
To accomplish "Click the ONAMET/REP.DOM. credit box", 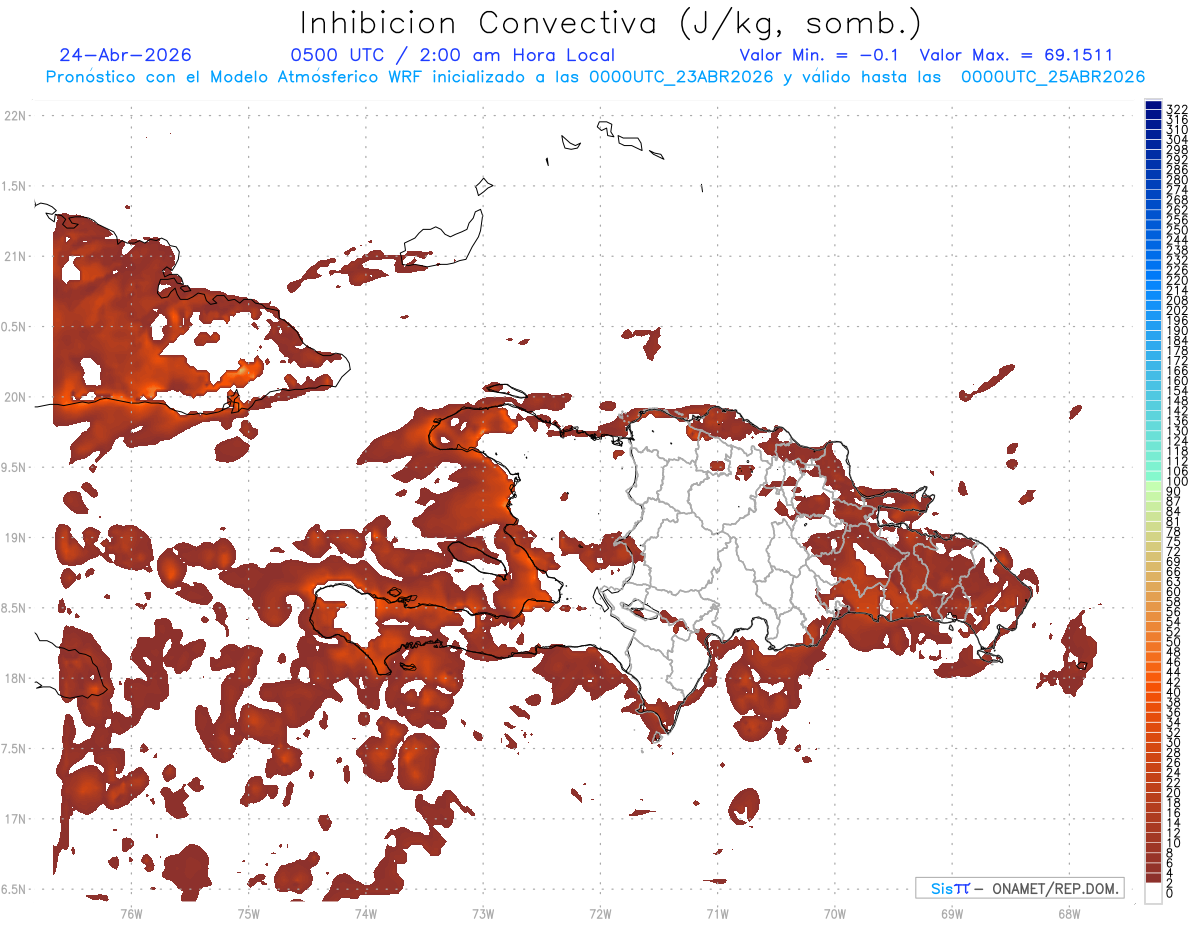I will click(x=1019, y=888).
